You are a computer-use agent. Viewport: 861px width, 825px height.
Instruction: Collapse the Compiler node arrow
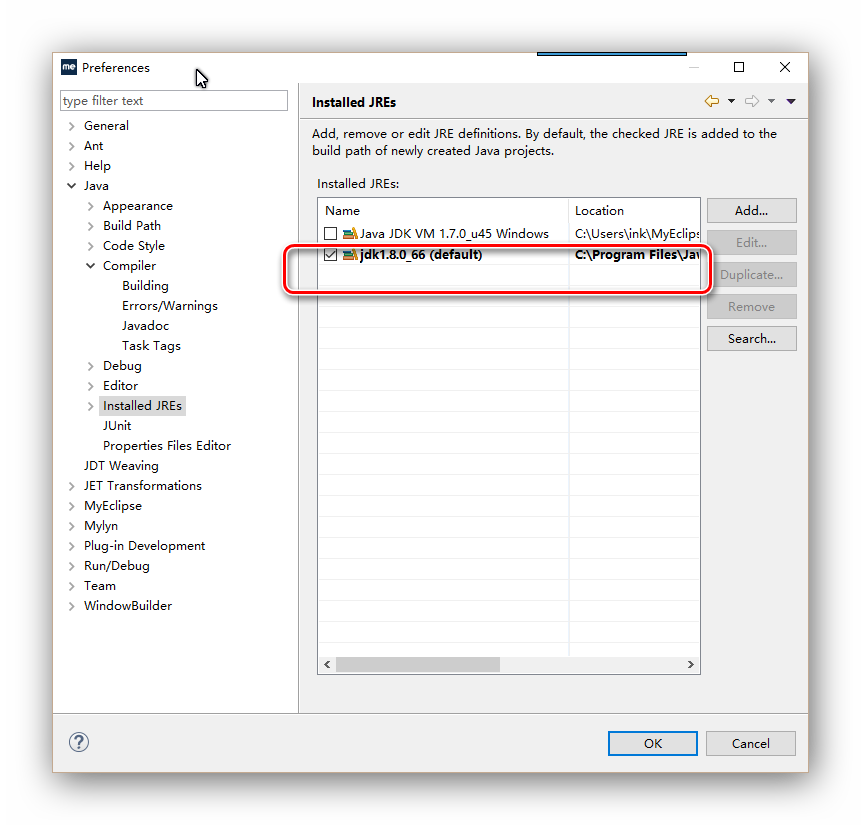coord(91,266)
